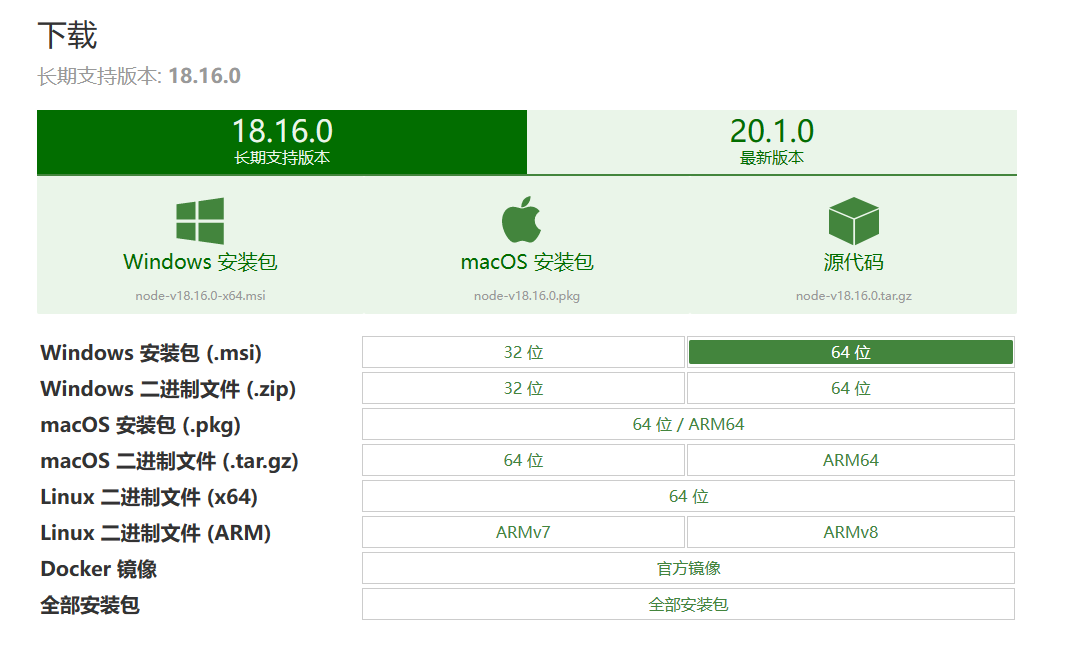
Task: Click the 'Linux 二进制文件 (ARM)' row label
Action: [x=156, y=533]
